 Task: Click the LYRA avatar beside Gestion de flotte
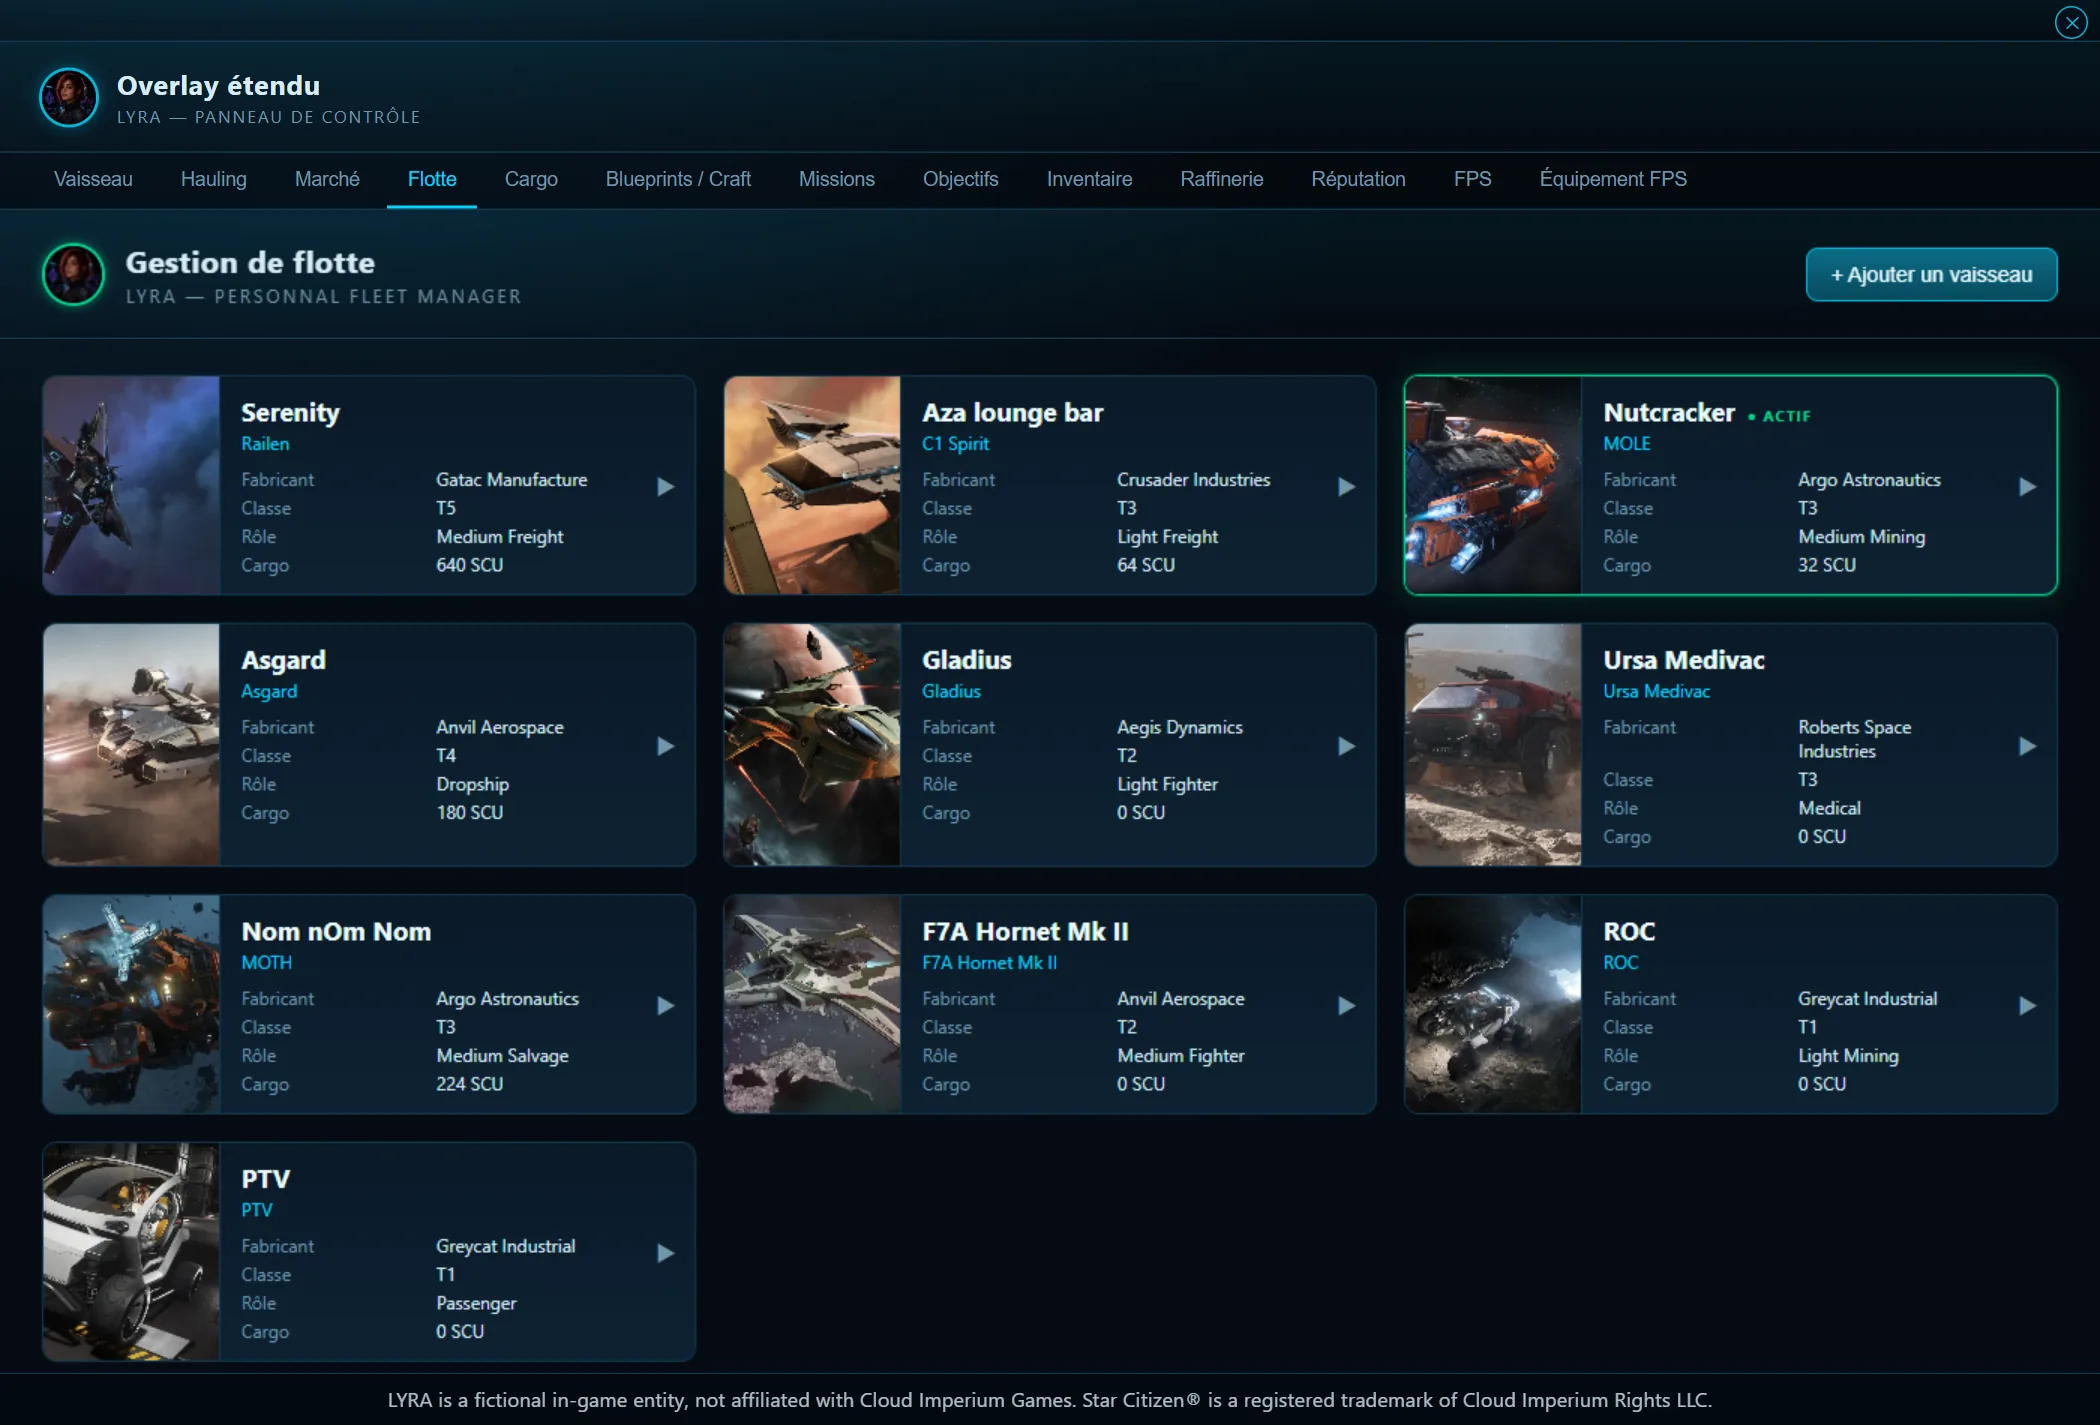[73, 274]
